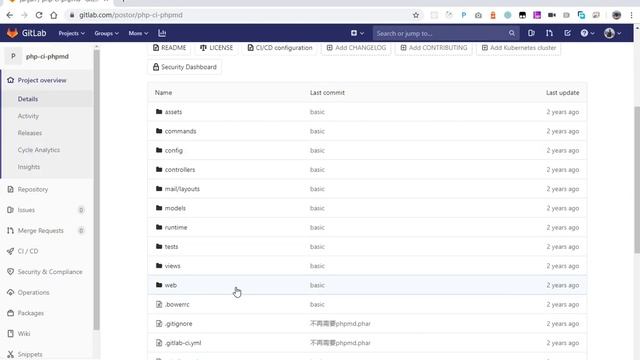
Task: Click the search magnifier icon
Action: (x=511, y=33)
